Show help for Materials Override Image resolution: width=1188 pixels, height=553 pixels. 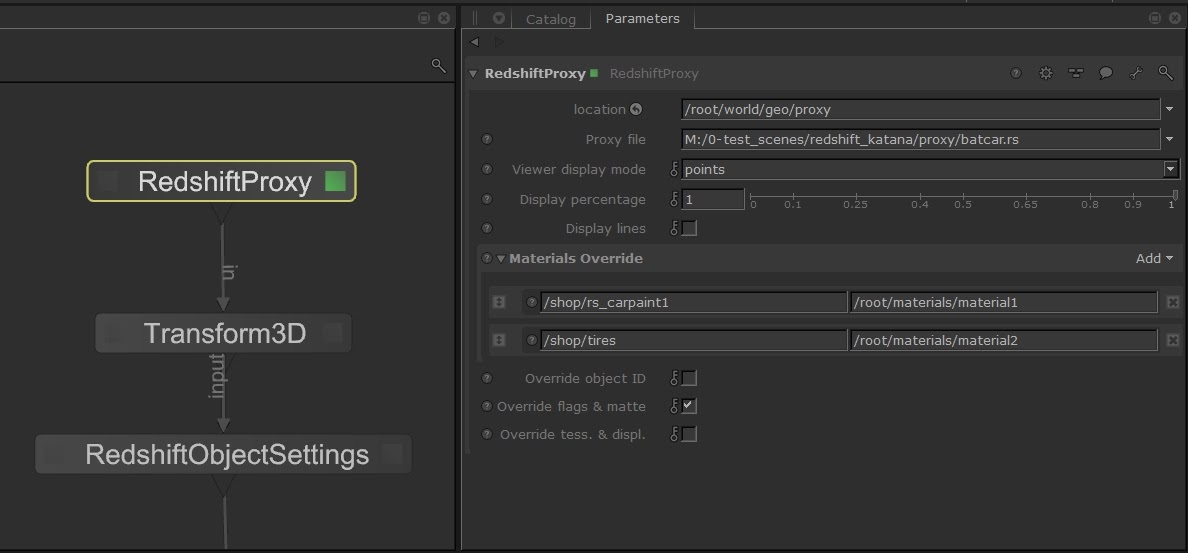click(x=487, y=258)
